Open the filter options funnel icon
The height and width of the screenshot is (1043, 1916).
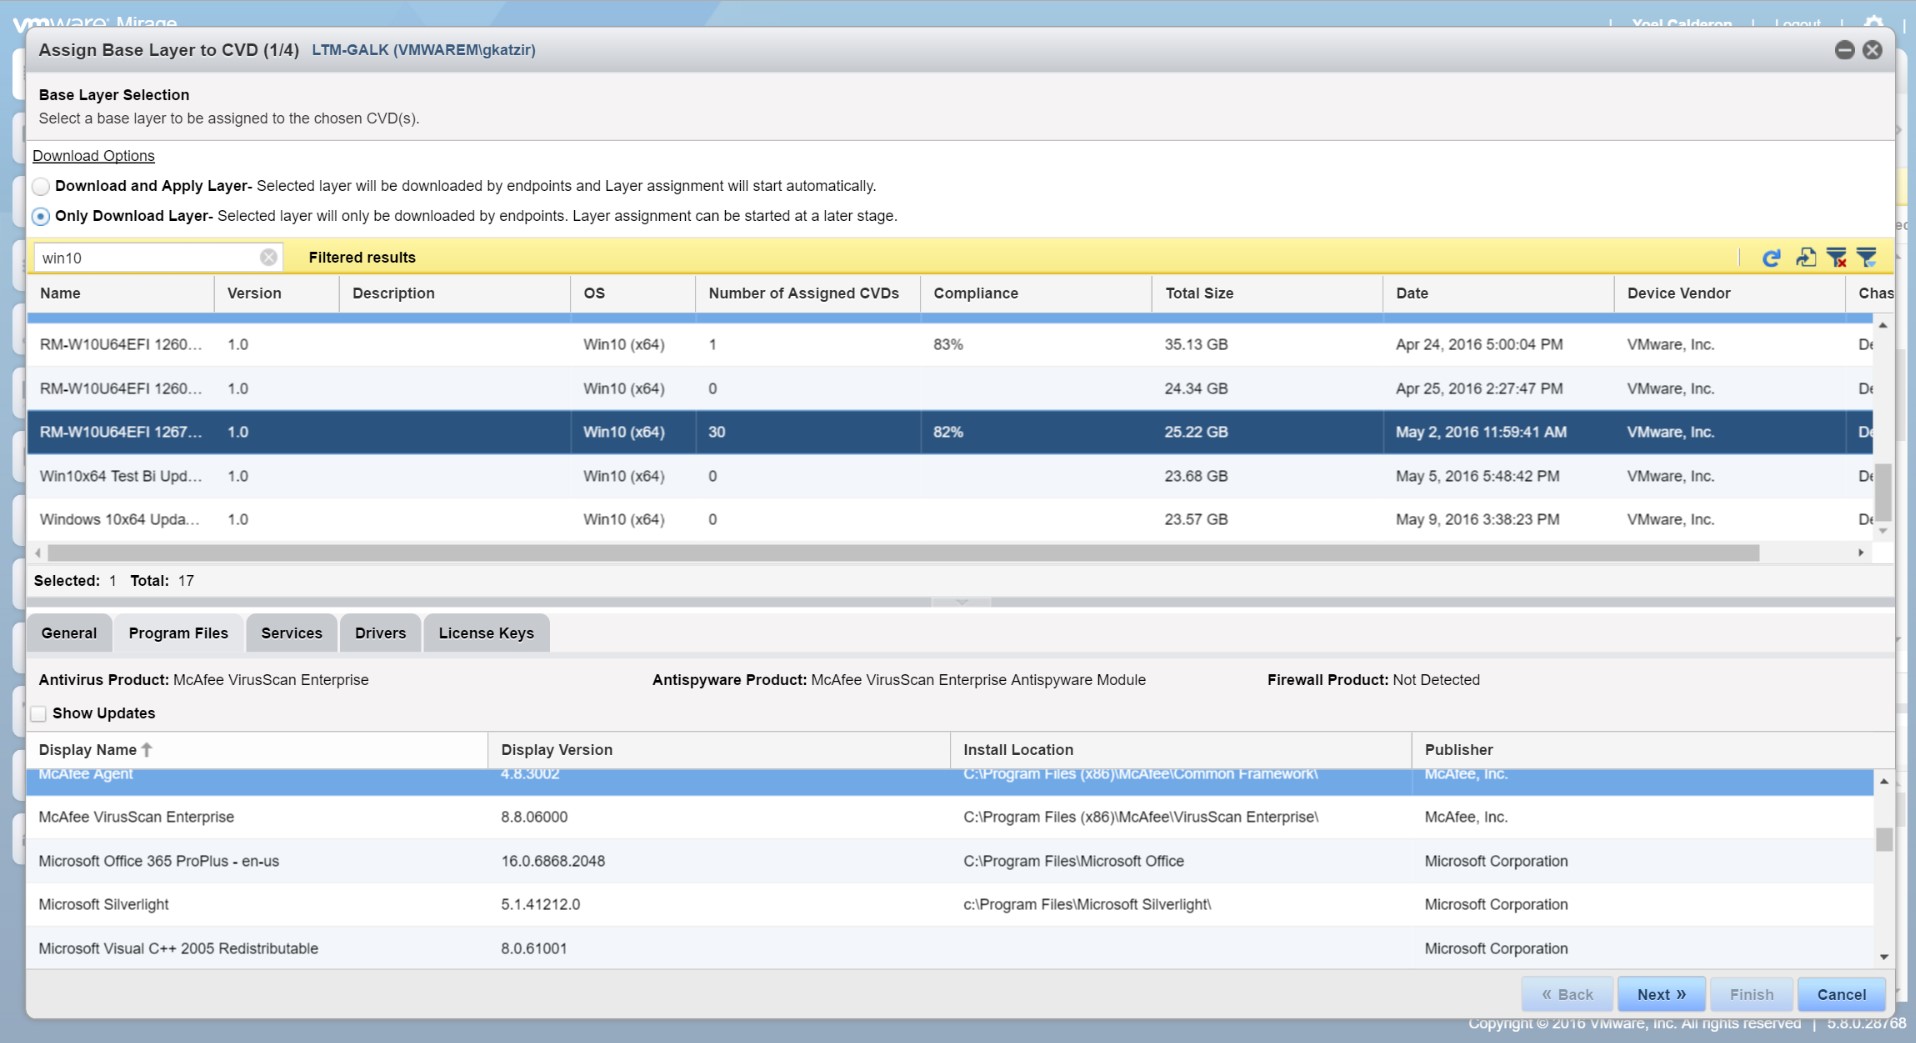(1866, 258)
